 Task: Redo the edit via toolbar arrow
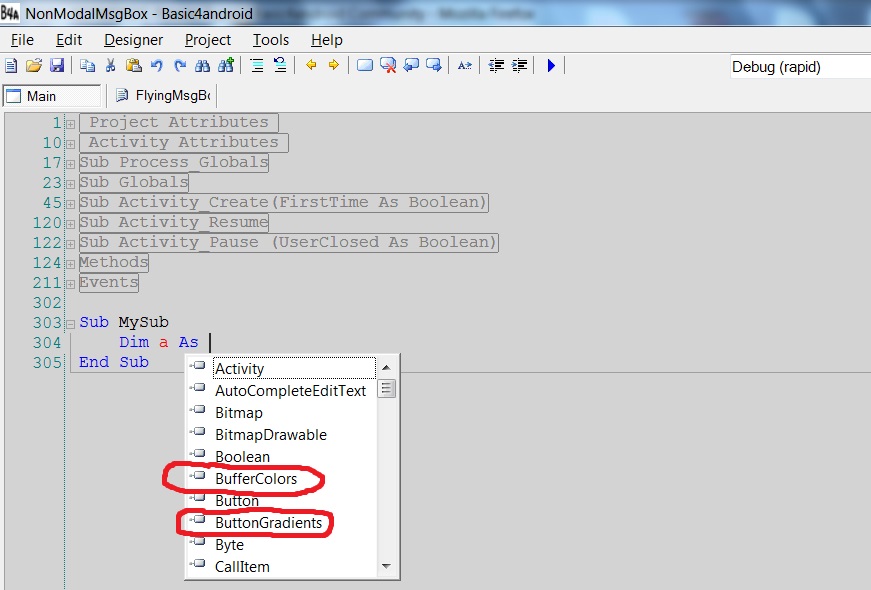(x=179, y=66)
